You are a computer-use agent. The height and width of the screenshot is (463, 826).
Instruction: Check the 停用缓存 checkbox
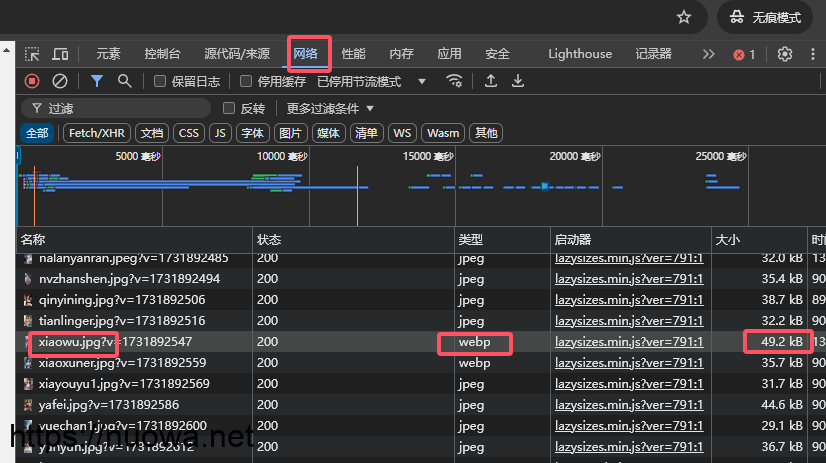[246, 81]
